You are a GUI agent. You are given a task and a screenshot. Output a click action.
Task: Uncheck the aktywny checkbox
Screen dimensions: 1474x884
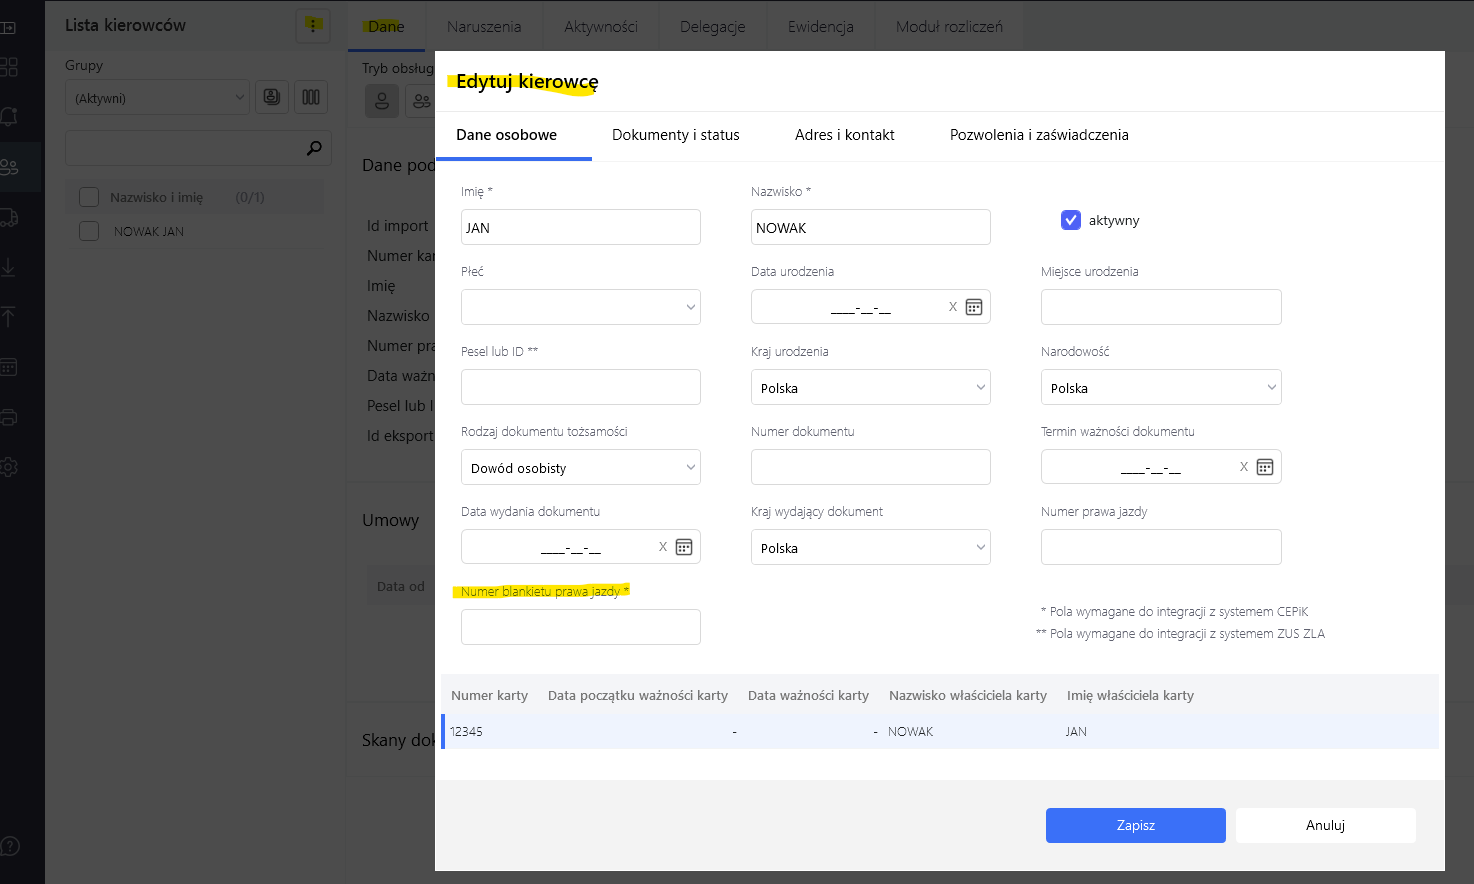click(1071, 220)
